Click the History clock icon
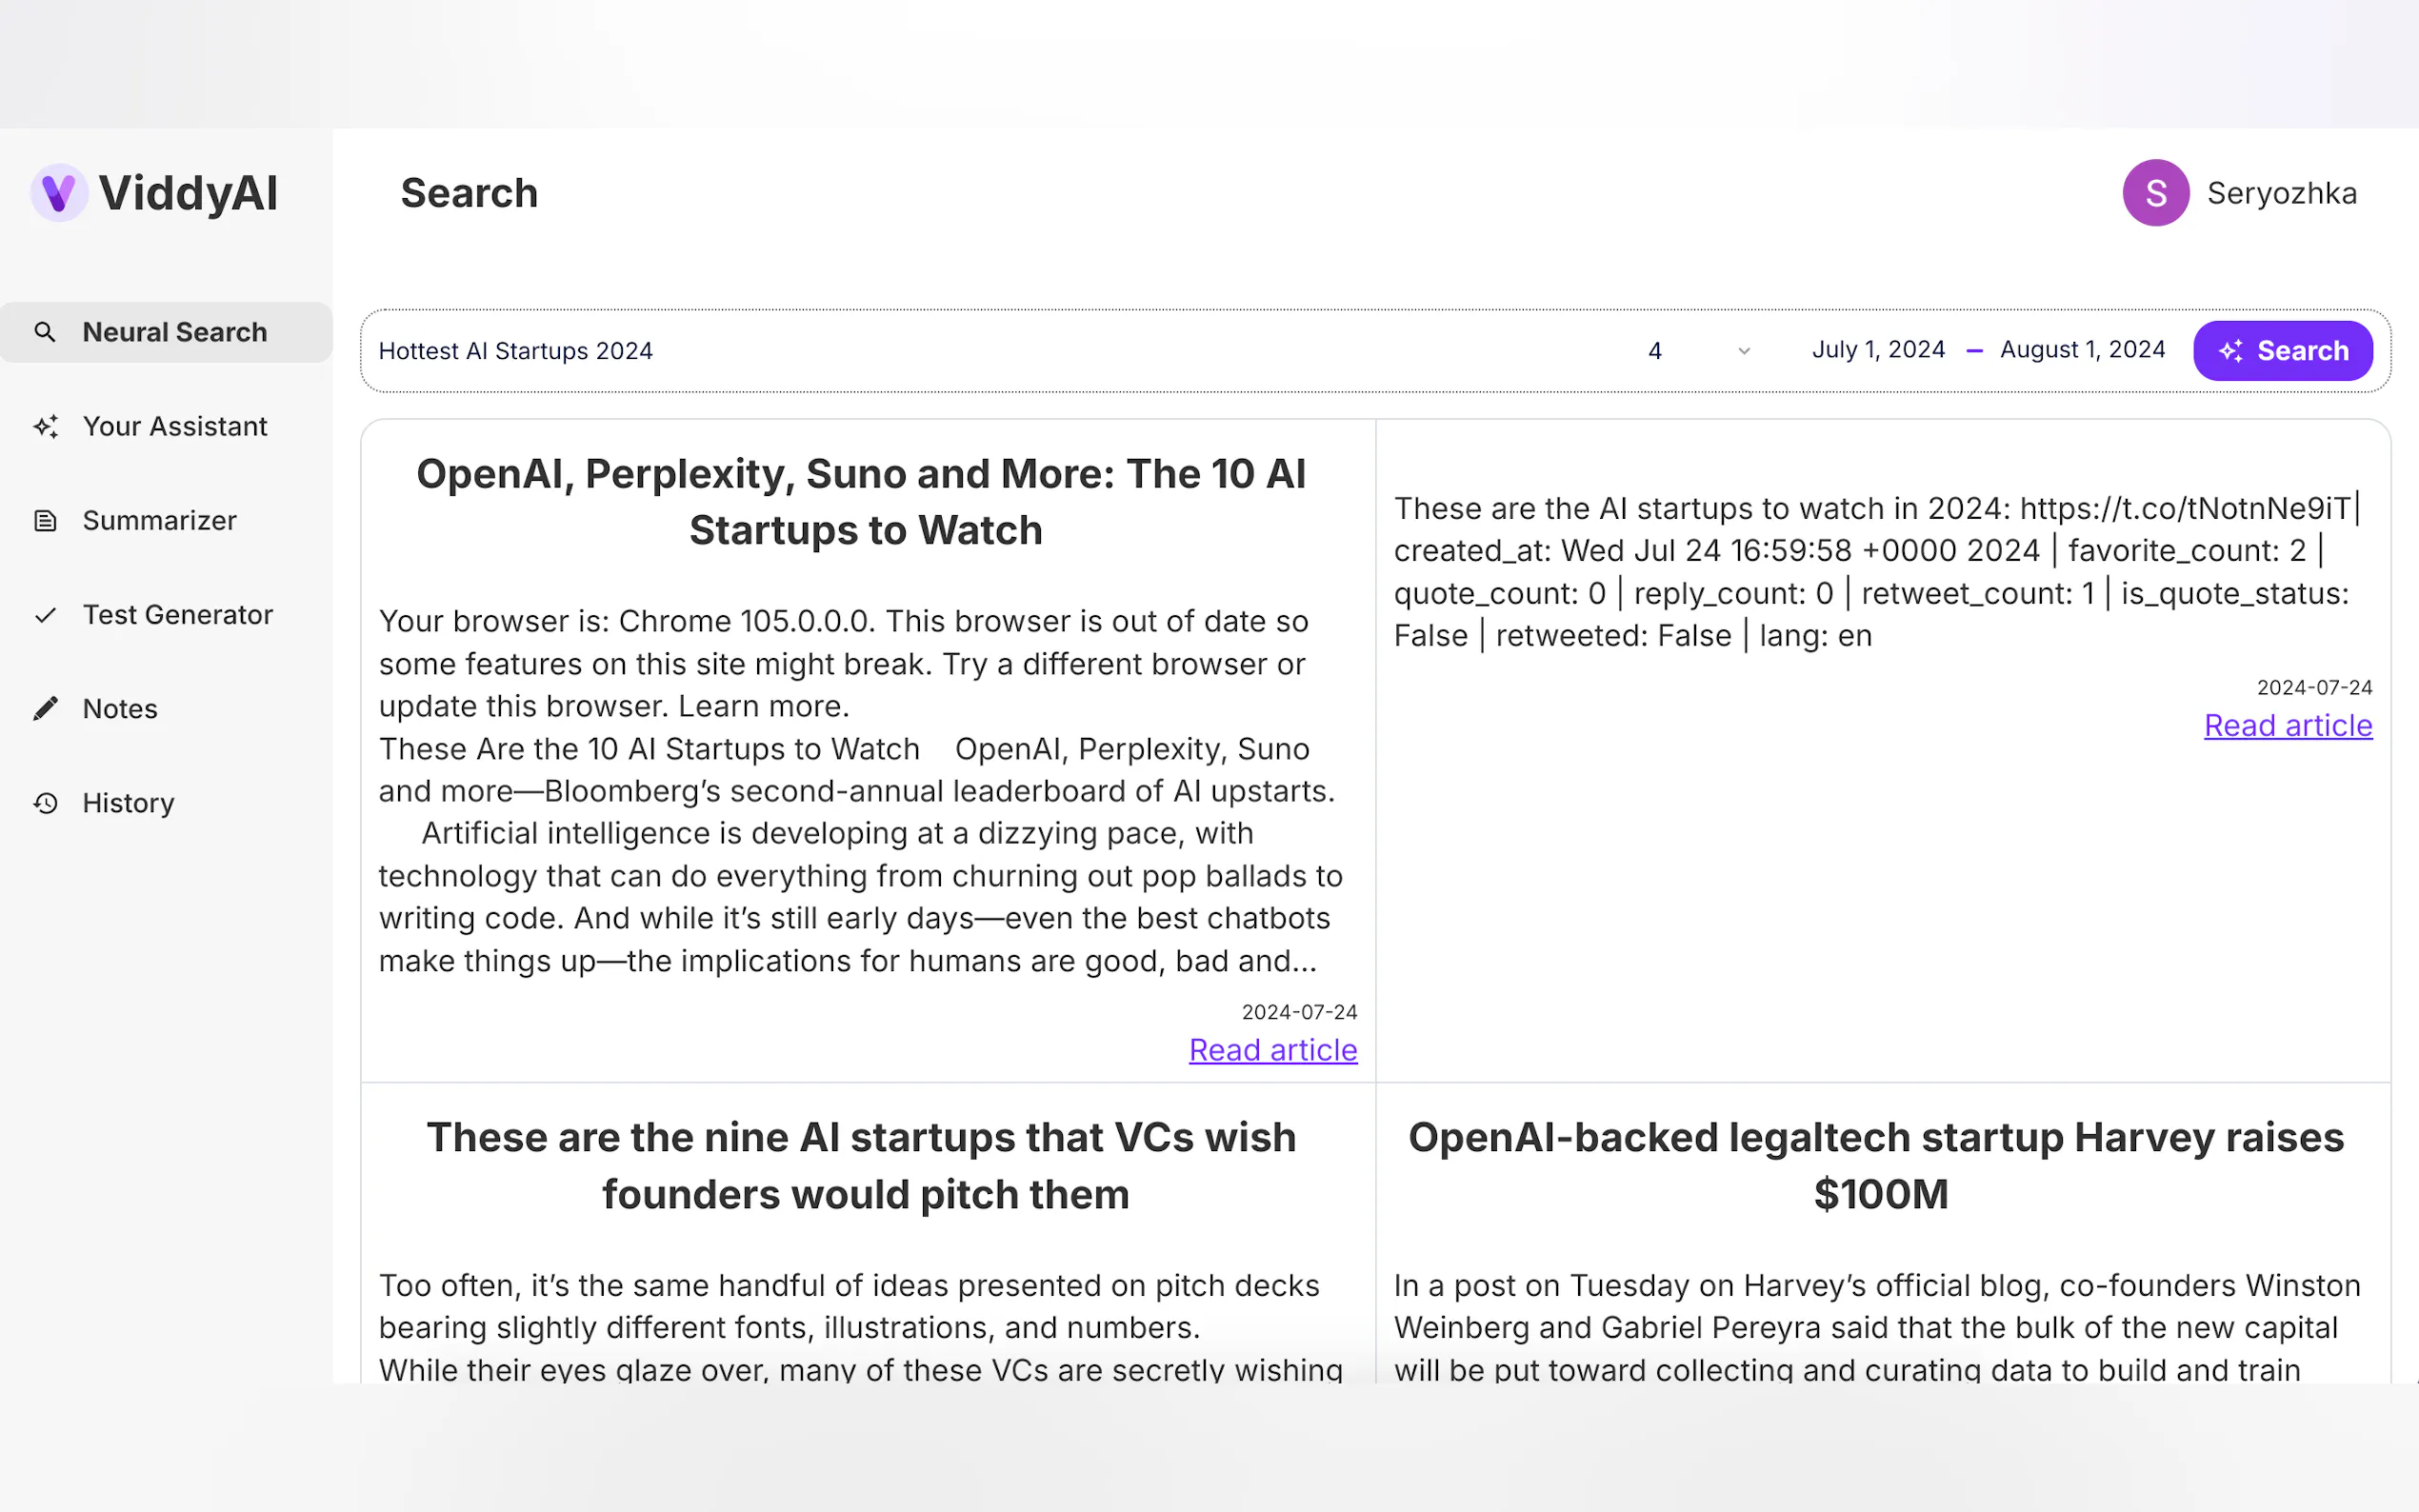This screenshot has width=2419, height=1512. (x=45, y=803)
